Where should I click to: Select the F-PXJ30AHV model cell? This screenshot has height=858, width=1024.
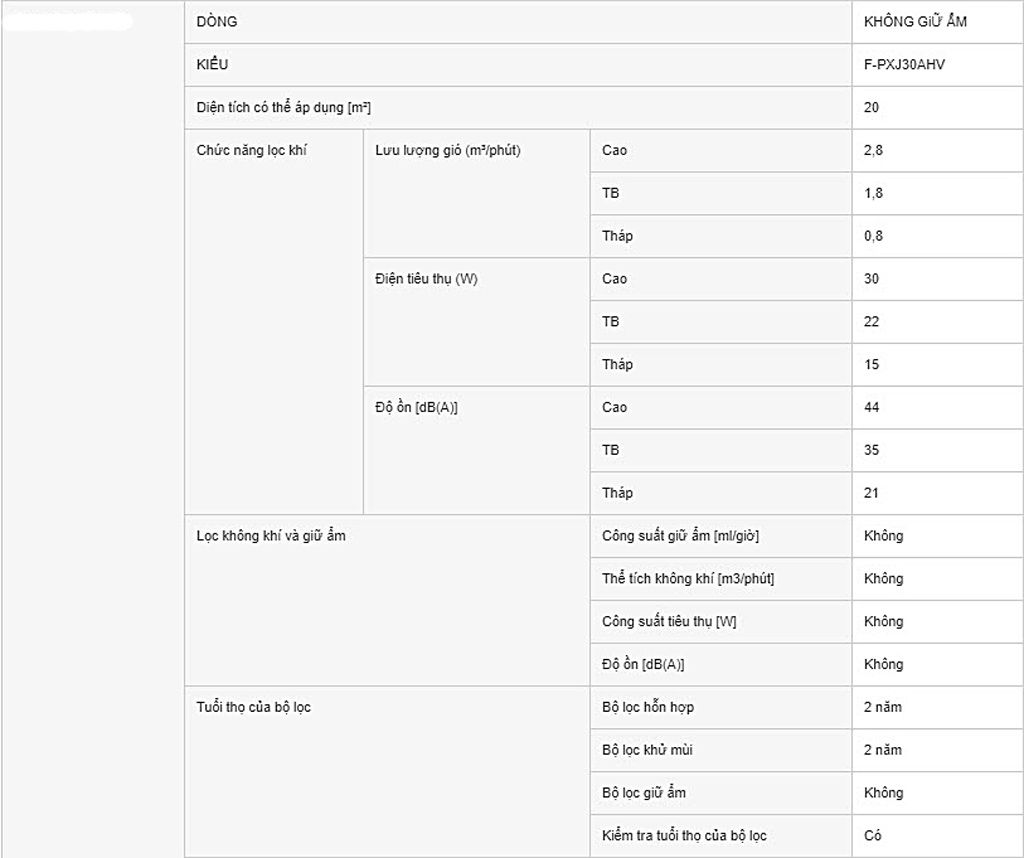tap(937, 65)
